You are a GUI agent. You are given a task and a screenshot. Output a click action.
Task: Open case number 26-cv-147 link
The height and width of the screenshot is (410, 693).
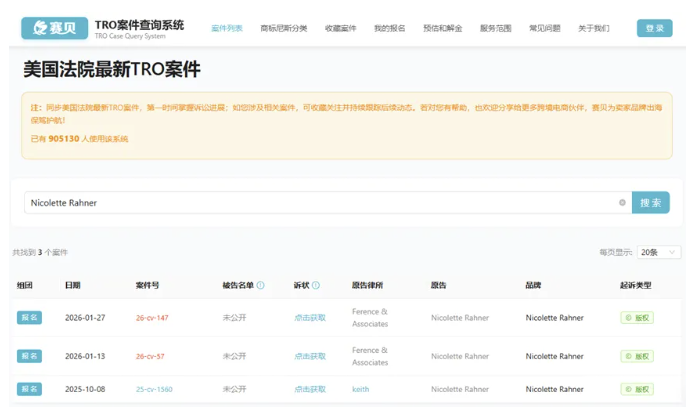[152, 318]
